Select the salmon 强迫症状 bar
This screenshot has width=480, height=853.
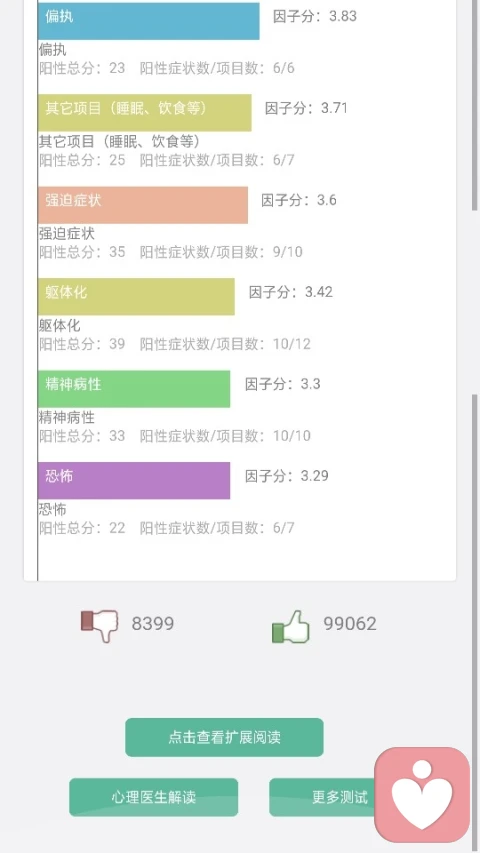(143, 205)
